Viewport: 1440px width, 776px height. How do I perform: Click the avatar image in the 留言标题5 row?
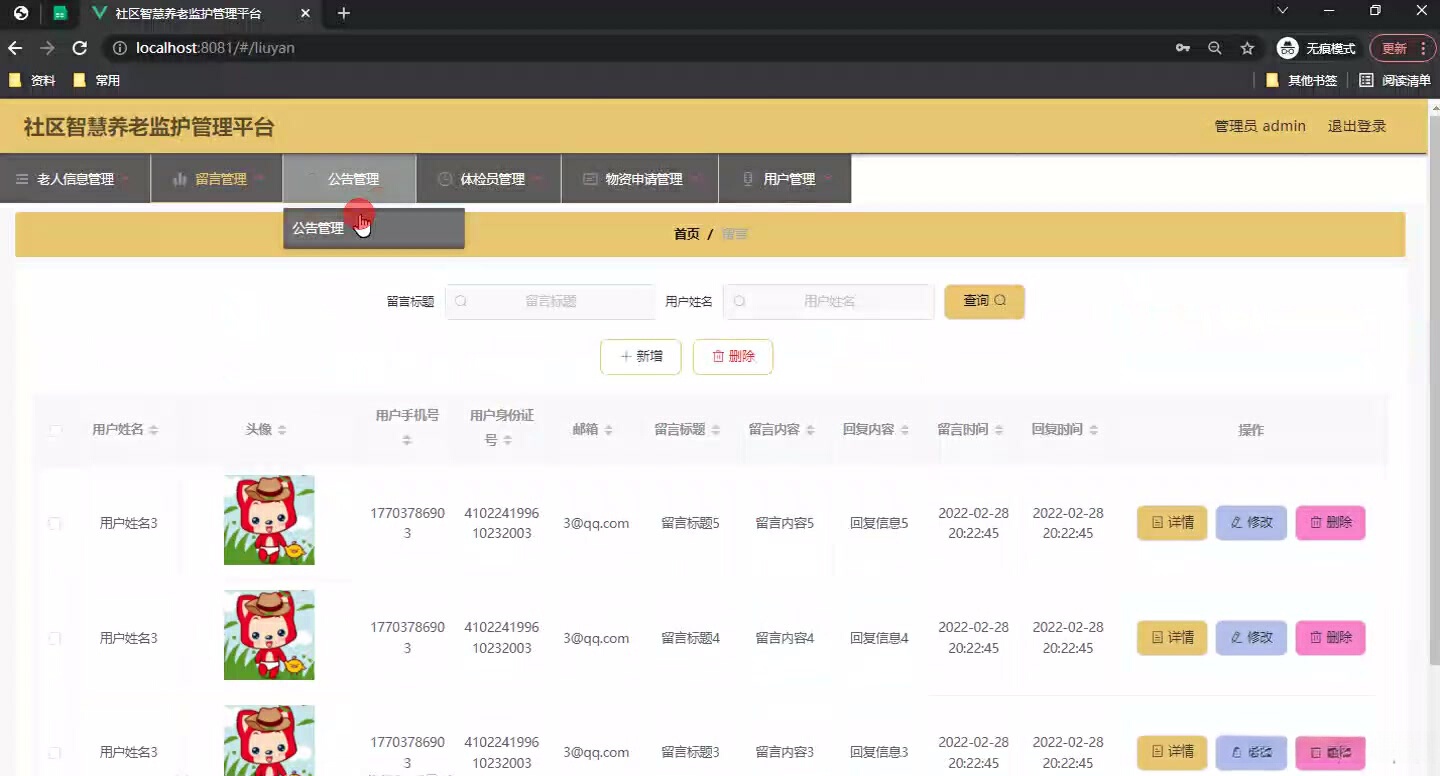pos(269,520)
